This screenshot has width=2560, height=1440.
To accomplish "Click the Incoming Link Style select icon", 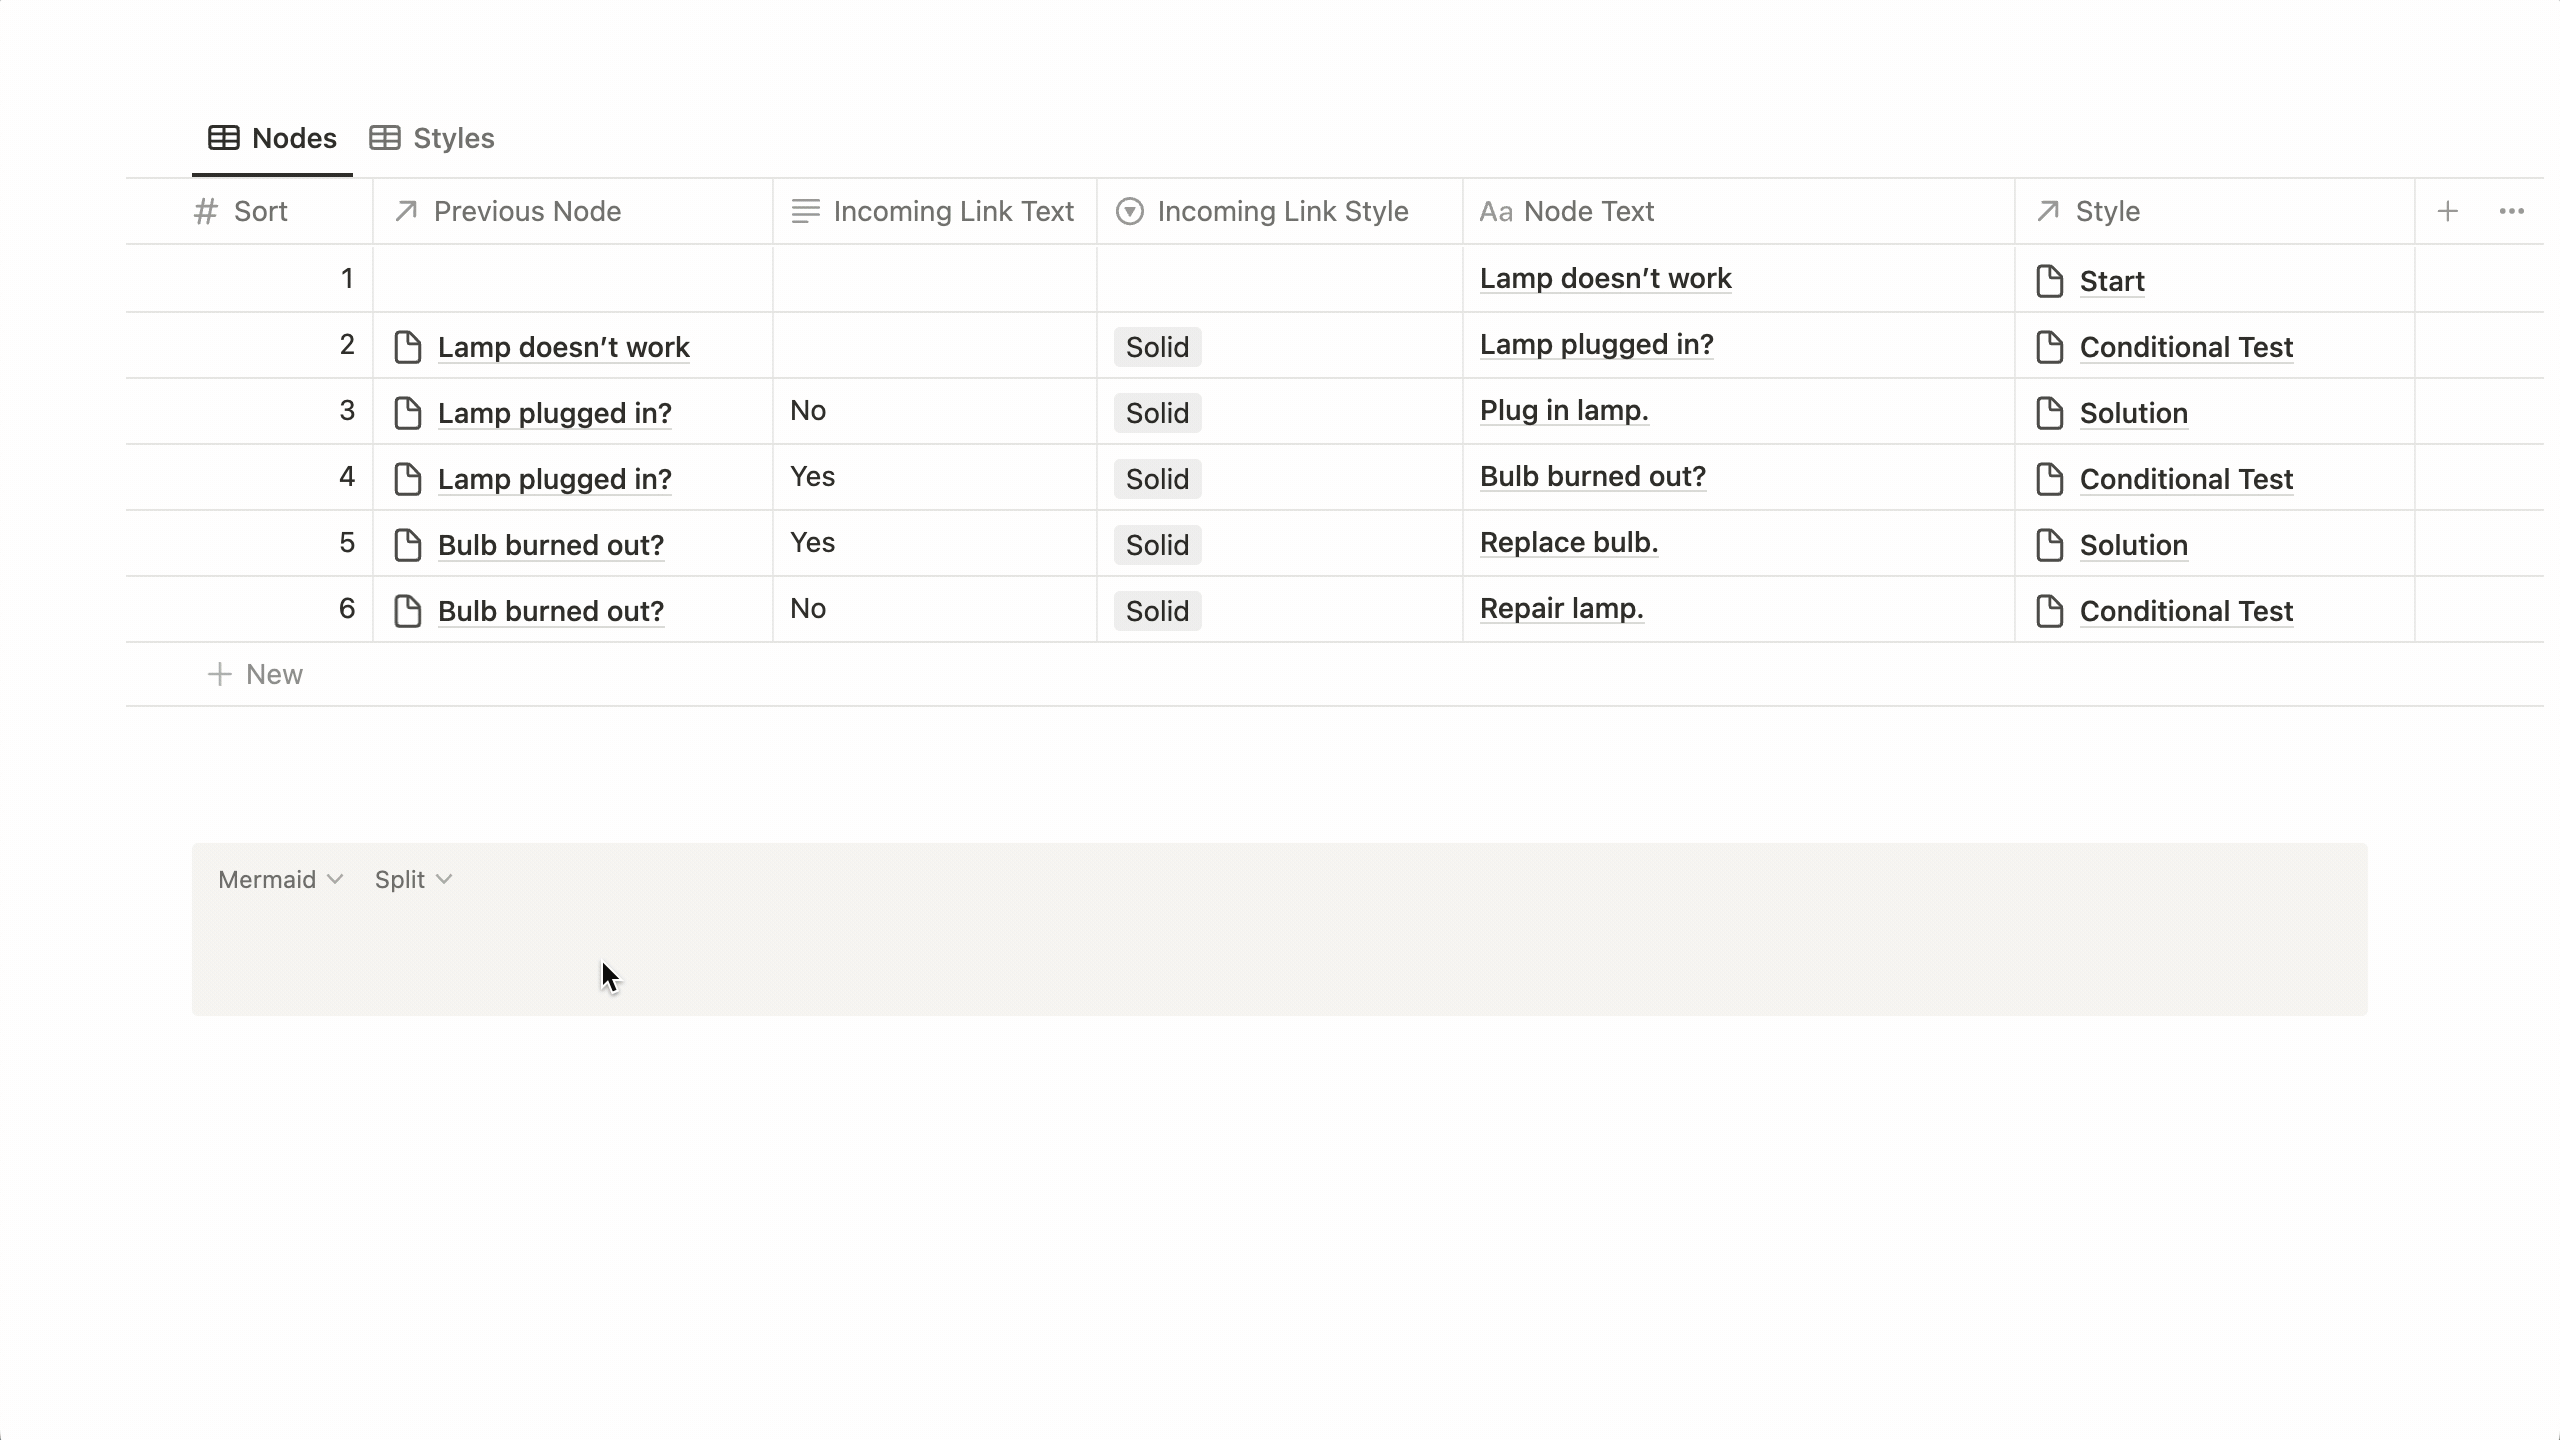I will 1129,211.
